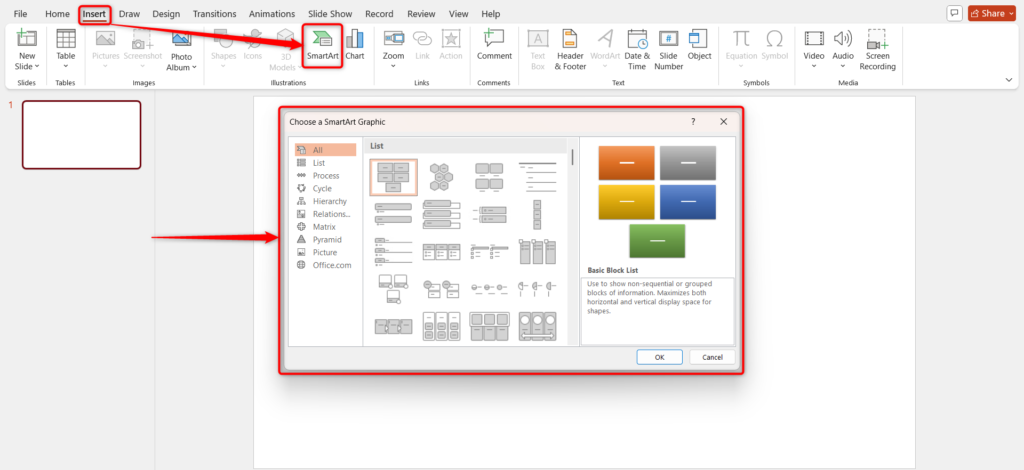
Task: Open the dialog Help question mark
Action: 693,121
